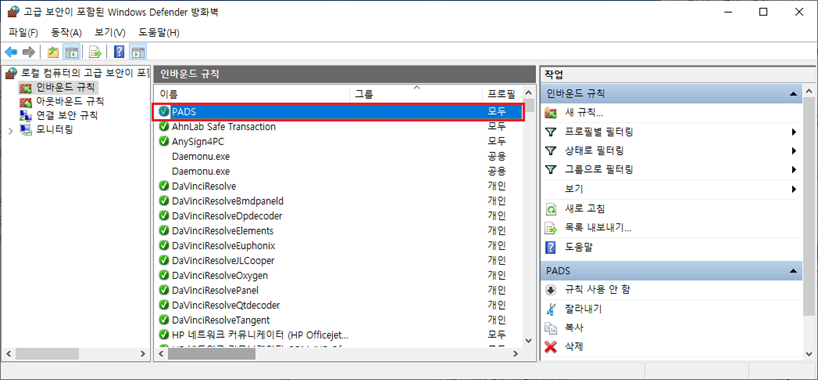Open the 동작(A) menu
818x380 pixels.
coord(66,32)
